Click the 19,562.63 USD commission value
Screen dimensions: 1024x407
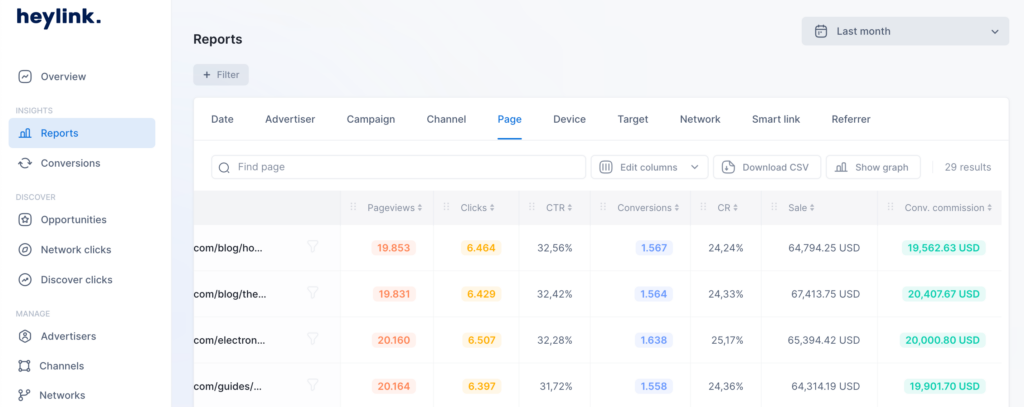(944, 248)
